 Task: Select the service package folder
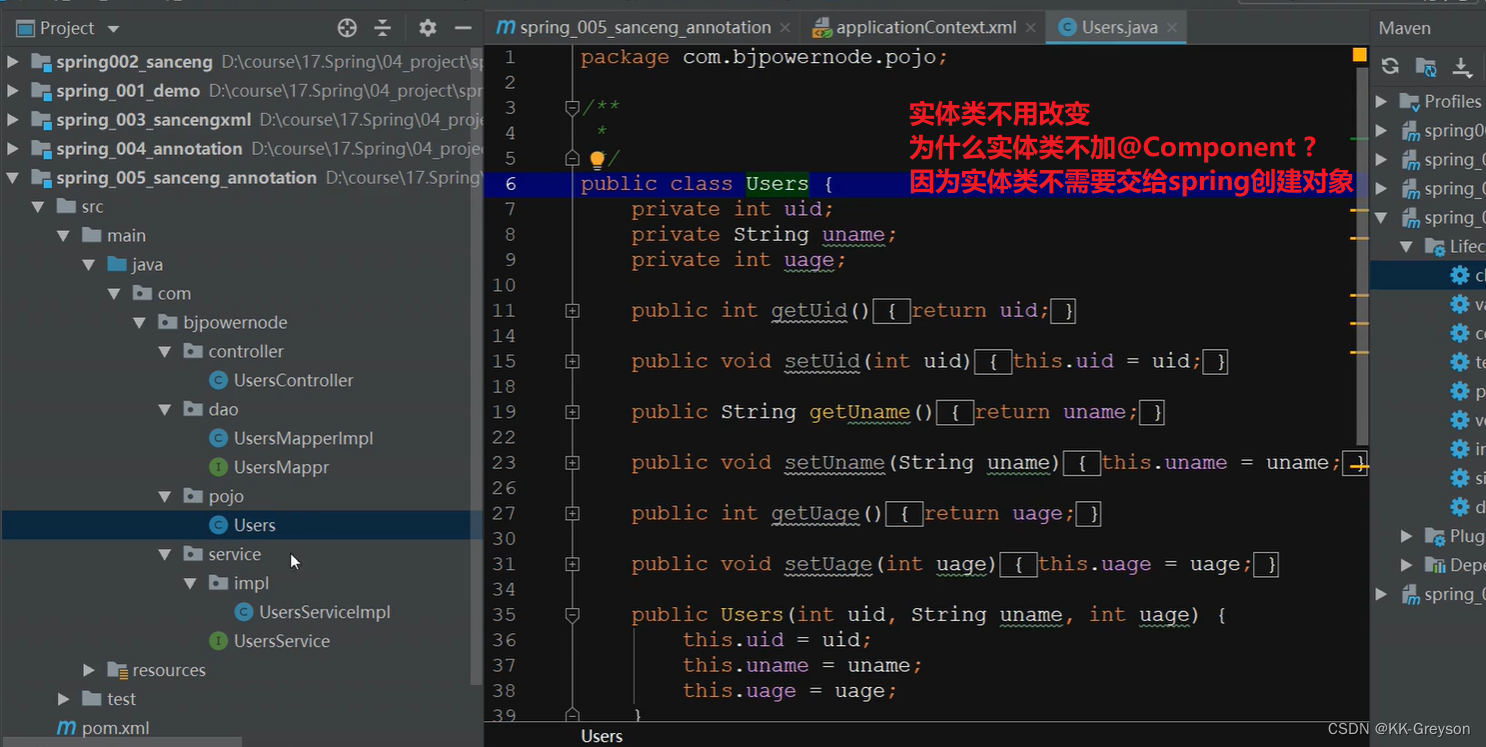[234, 555]
